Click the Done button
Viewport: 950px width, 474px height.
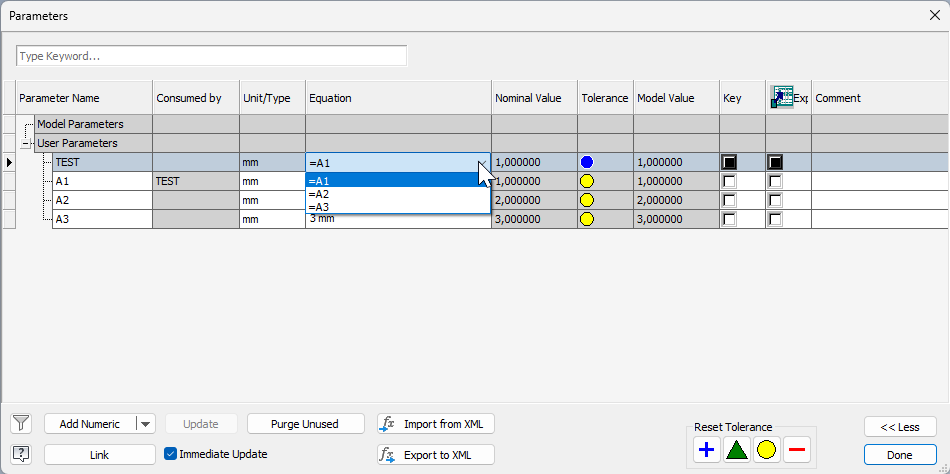900,455
